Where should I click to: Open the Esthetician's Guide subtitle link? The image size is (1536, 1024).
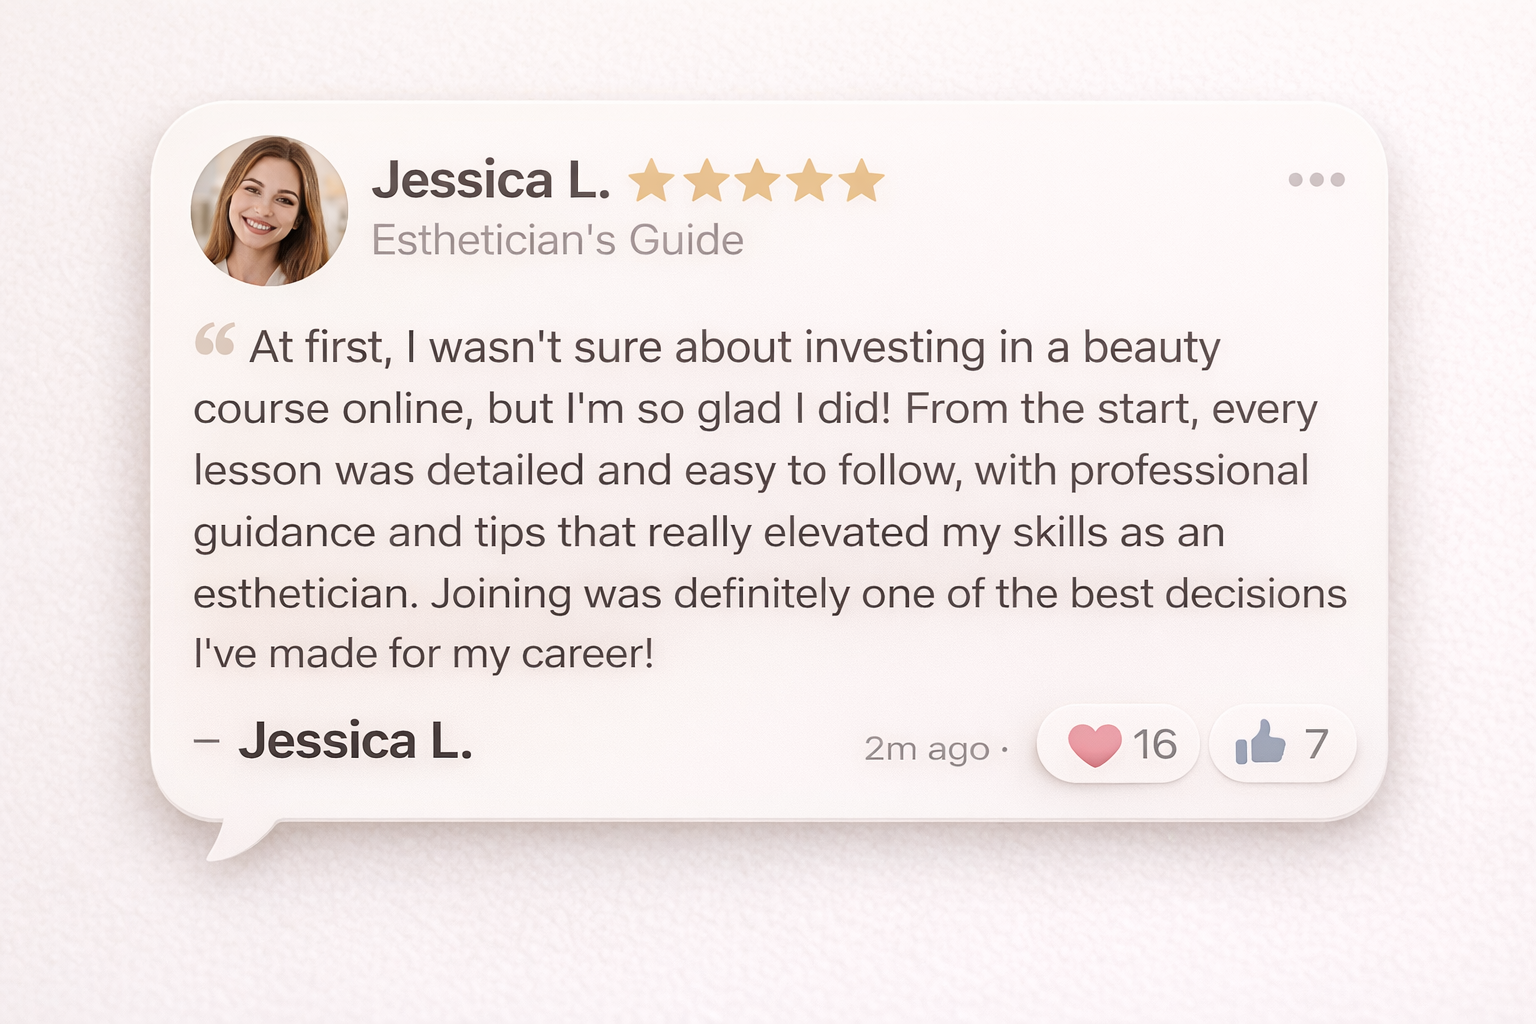[557, 241]
